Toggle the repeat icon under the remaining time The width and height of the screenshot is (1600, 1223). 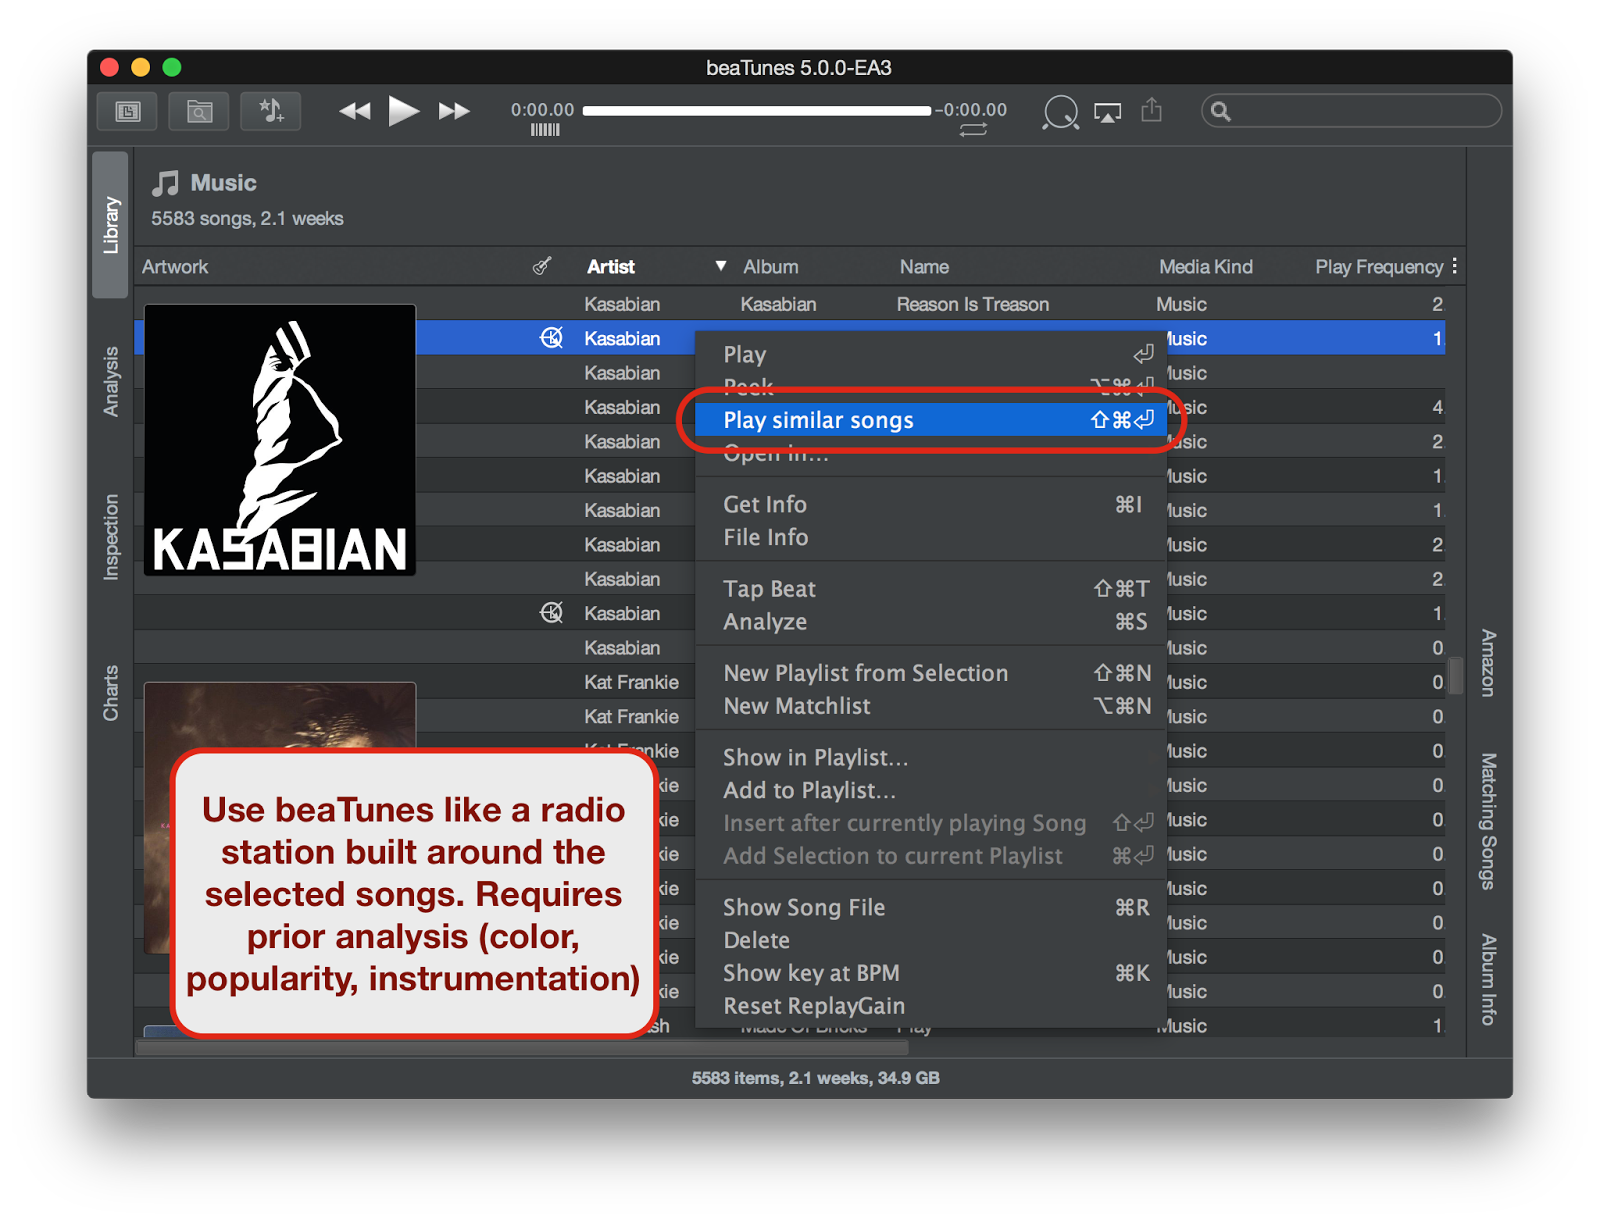coord(973,130)
